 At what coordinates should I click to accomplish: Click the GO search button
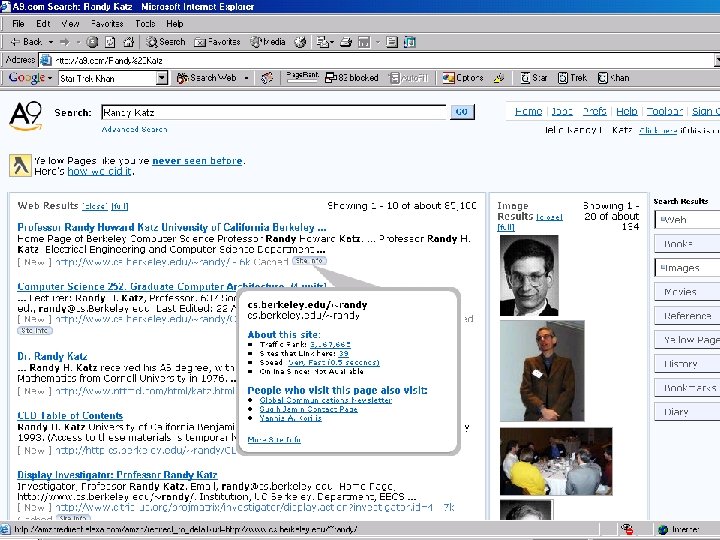(462, 112)
